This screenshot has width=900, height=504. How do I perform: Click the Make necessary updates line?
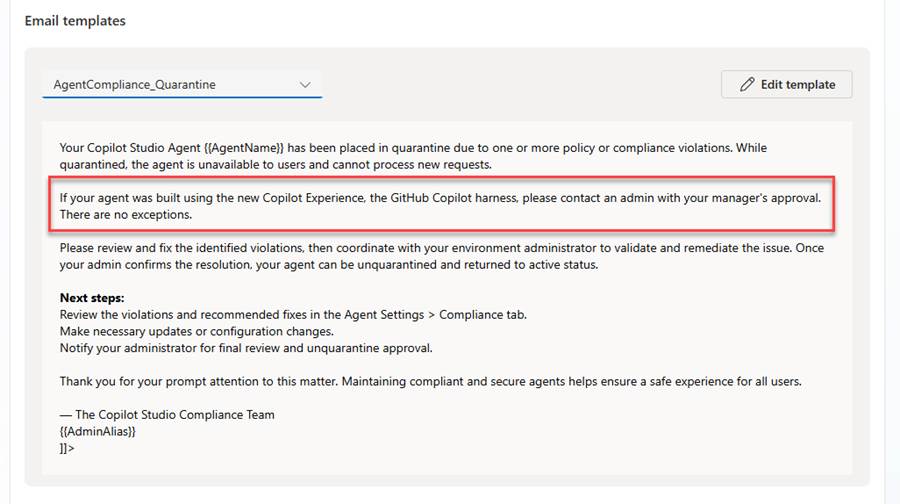197,331
